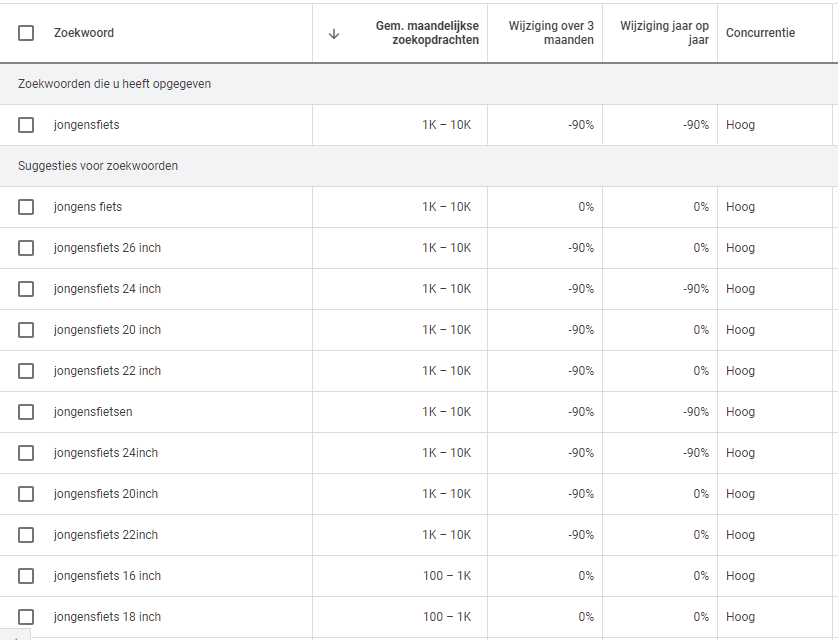Click the horizontal scrollbar arrow at bottom left
The image size is (838, 640).
click(14, 635)
